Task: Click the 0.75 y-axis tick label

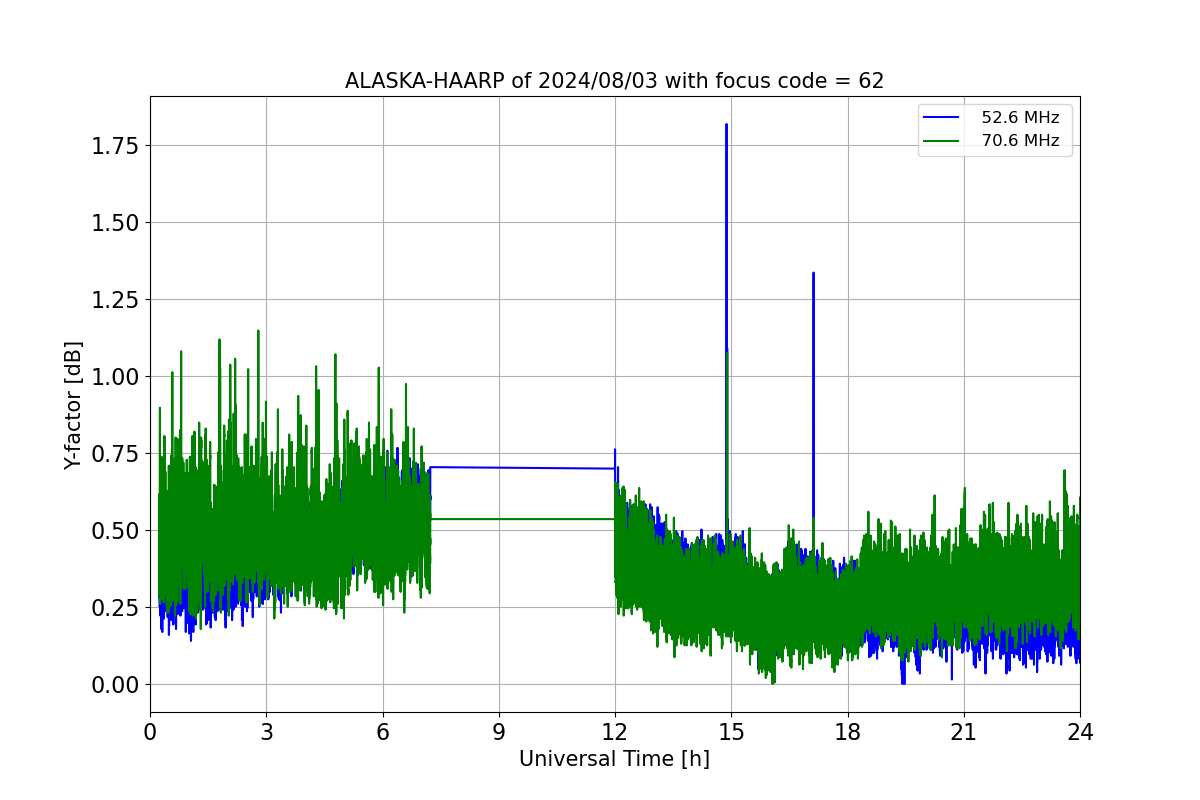Action: click(114, 454)
